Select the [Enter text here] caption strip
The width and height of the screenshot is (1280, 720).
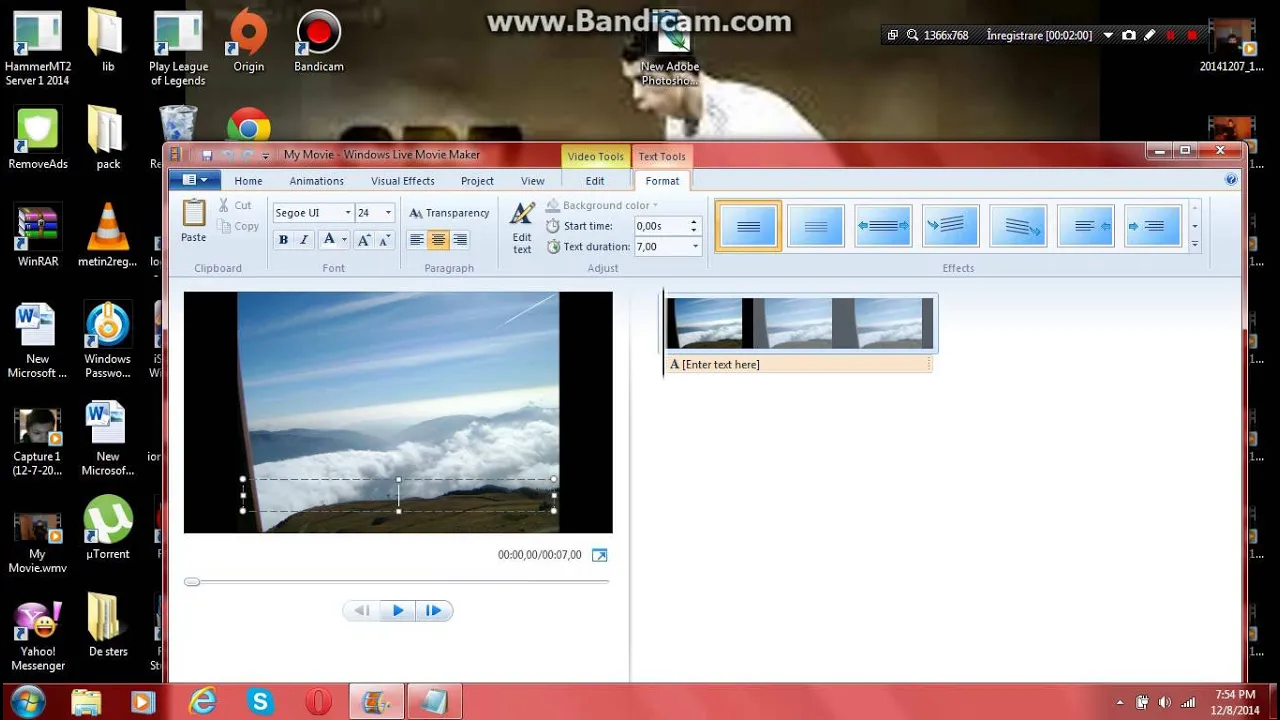[799, 364]
